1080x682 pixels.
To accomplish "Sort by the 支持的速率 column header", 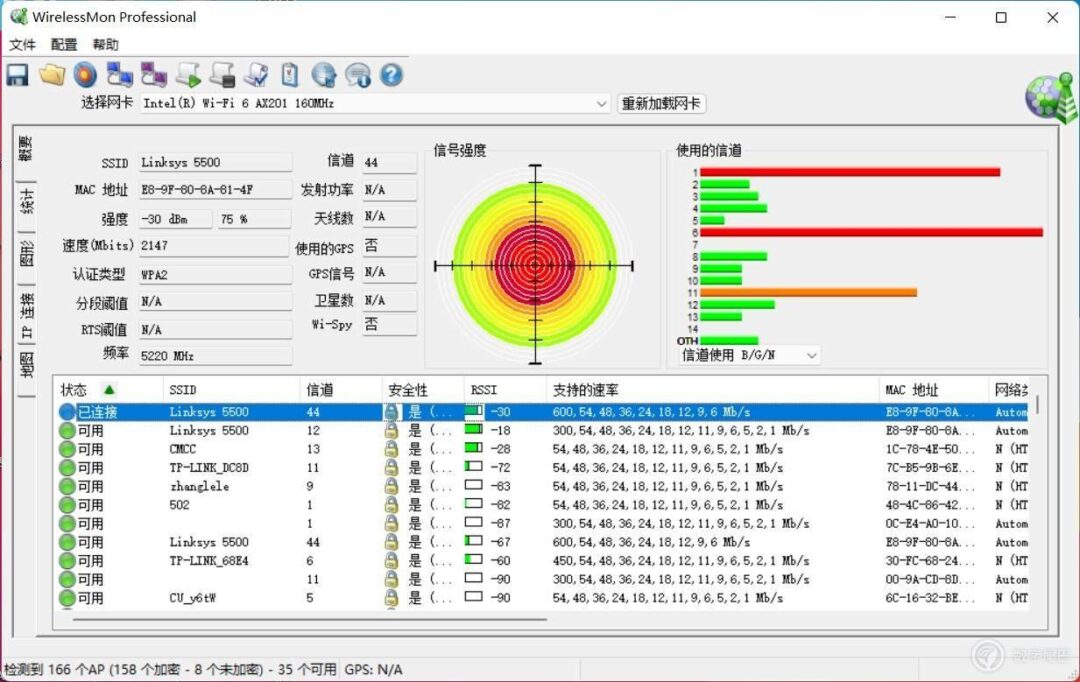I will pos(713,390).
